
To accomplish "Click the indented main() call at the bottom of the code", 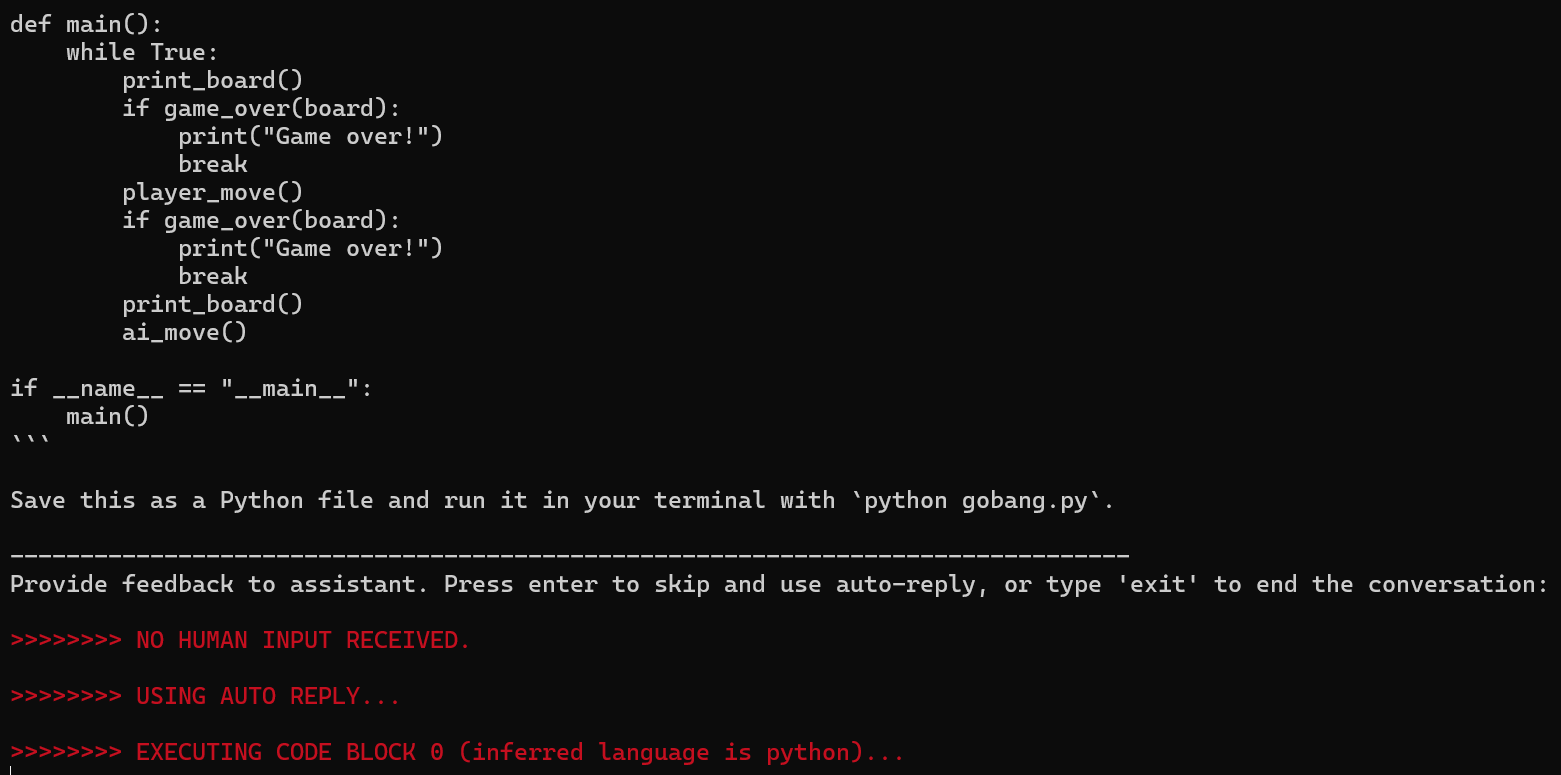I will coord(107,416).
